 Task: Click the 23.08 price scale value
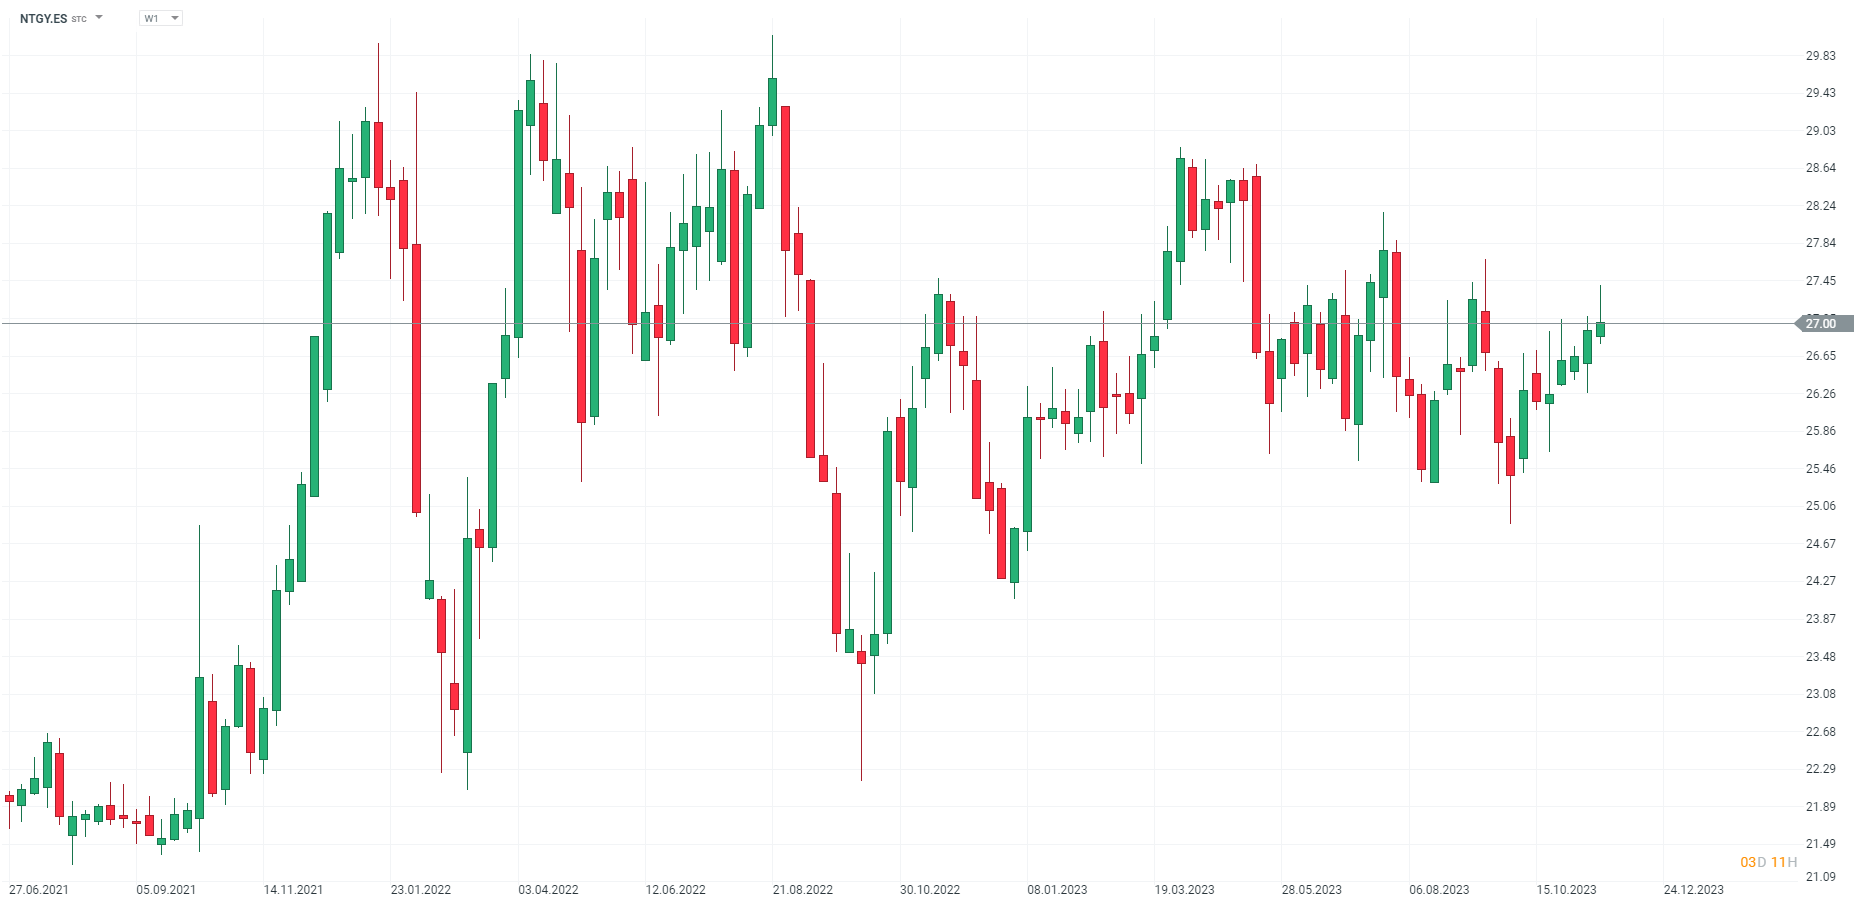[1820, 694]
